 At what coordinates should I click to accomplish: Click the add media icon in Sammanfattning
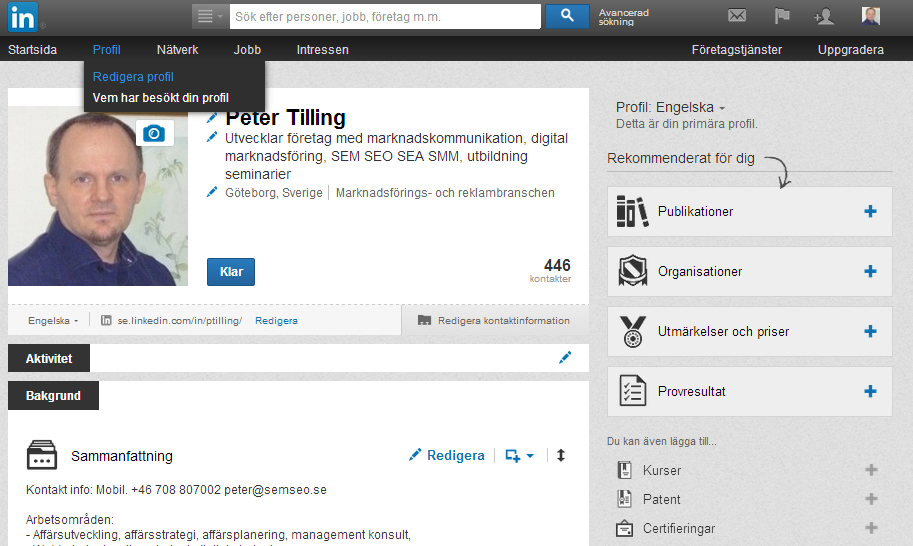pyautogui.click(x=512, y=456)
